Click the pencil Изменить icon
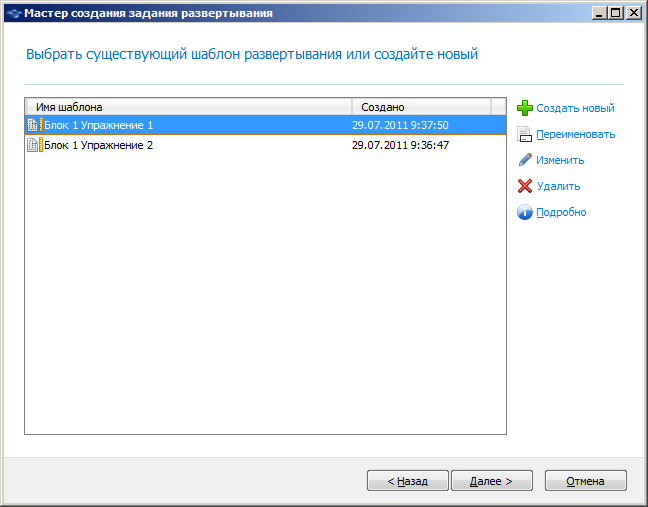This screenshot has width=648, height=507. point(525,160)
